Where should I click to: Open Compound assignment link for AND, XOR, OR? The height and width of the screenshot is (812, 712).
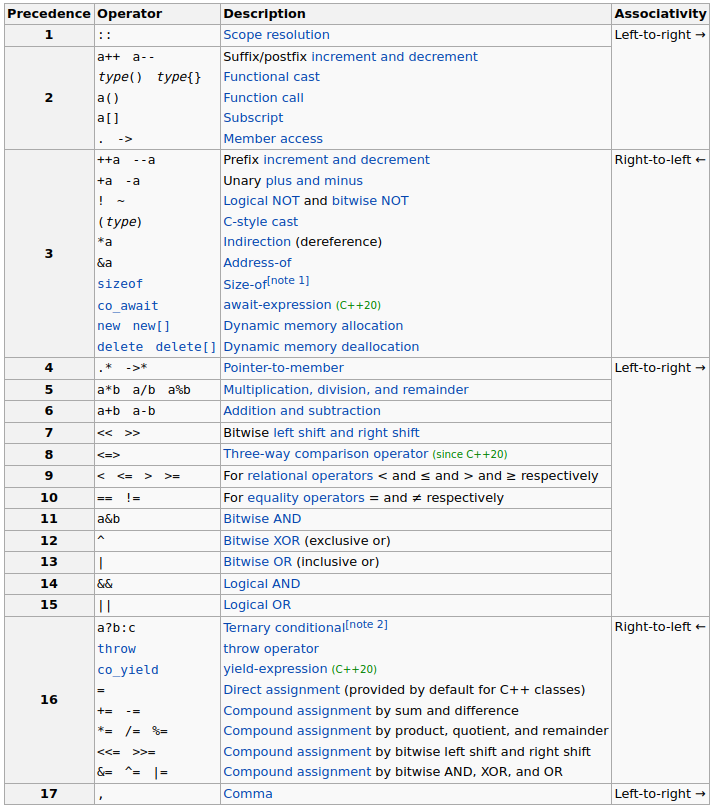pyautogui.click(x=297, y=772)
